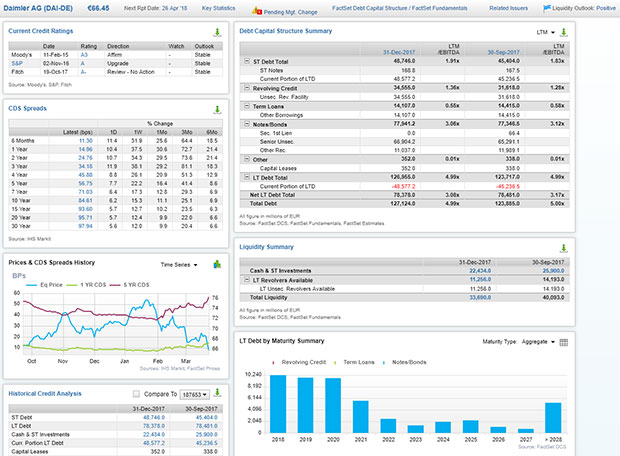This screenshot has width=620, height=456.
Task: Click the 2 Year CDS latest value 24.76
Action: [85, 158]
